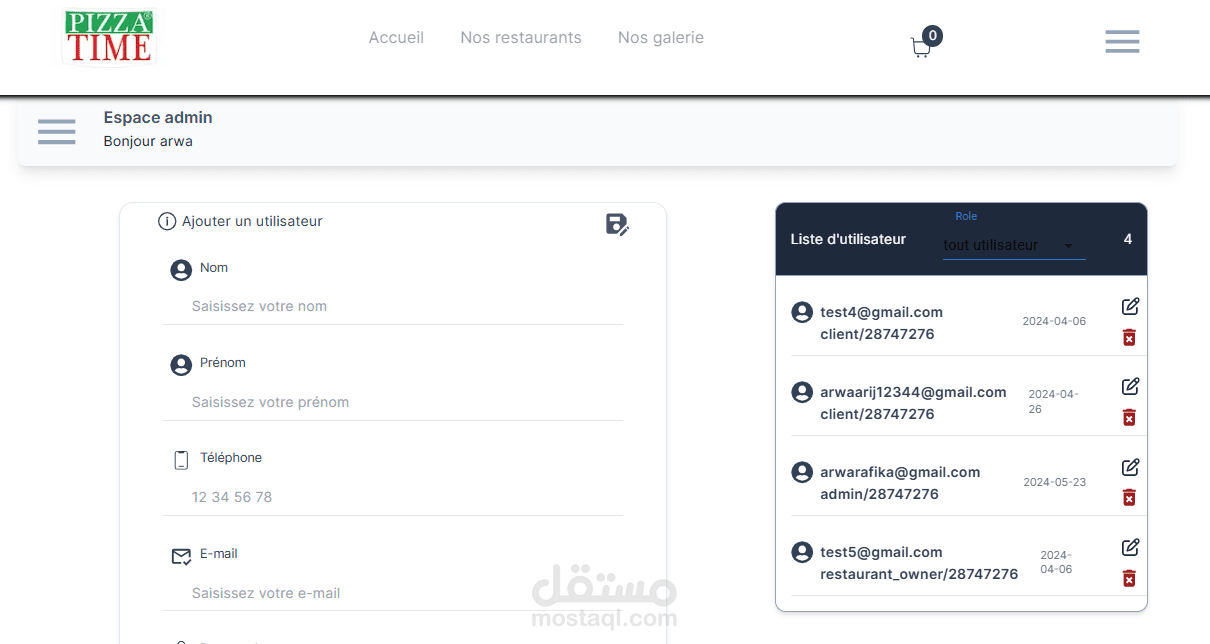This screenshot has width=1210, height=644.
Task: Click the person icon next to Prénom
Action: pos(181,365)
